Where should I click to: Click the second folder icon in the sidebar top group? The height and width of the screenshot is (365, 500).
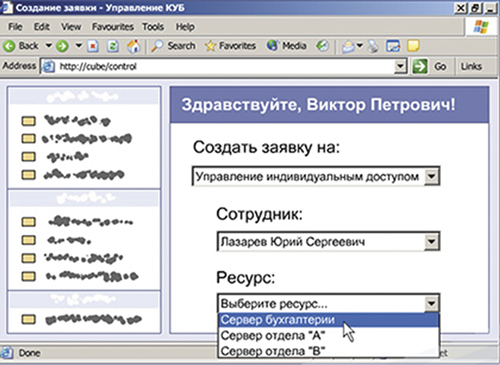(28, 139)
